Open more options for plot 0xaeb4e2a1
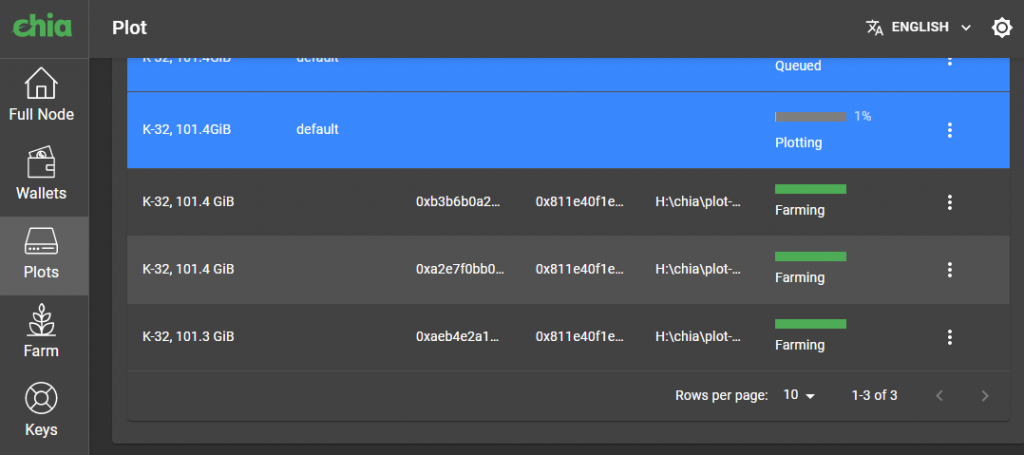This screenshot has width=1024, height=455. 950,337
